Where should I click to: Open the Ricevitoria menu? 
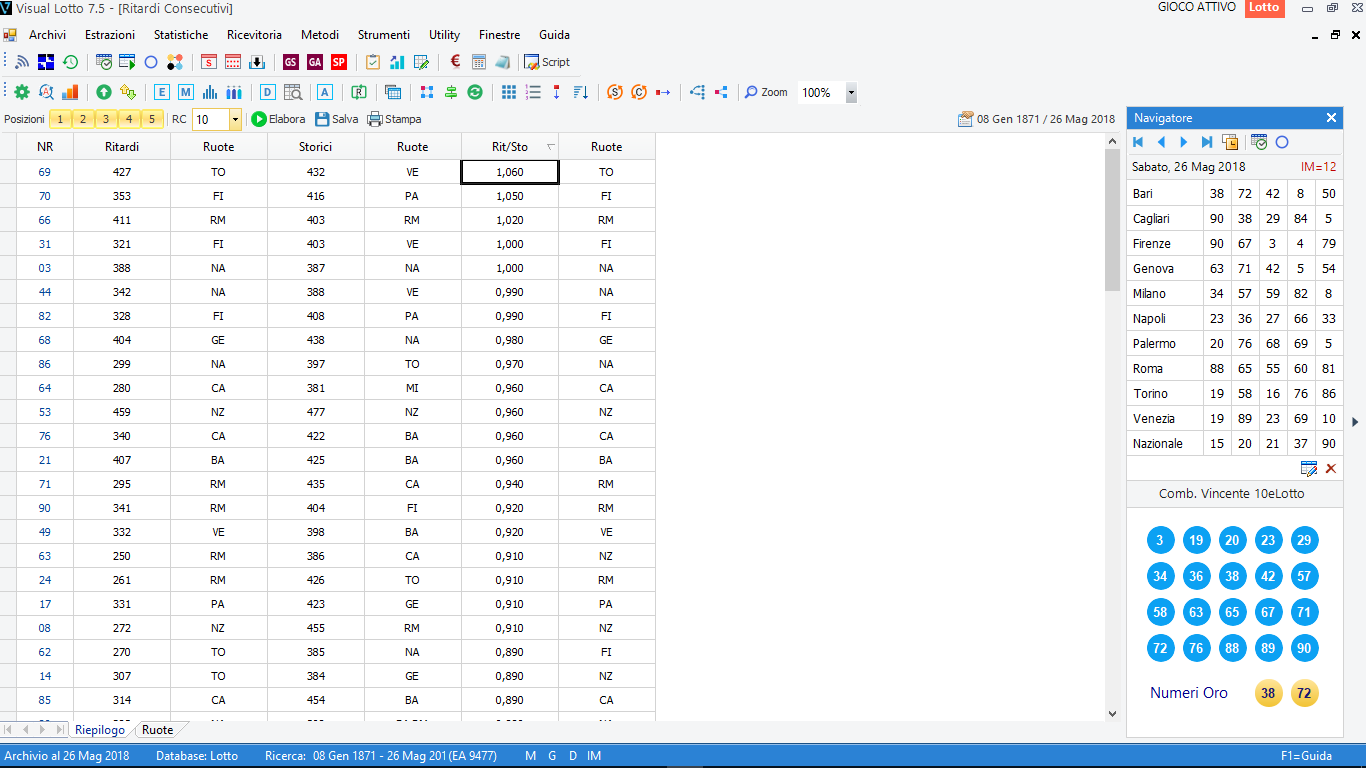click(255, 35)
